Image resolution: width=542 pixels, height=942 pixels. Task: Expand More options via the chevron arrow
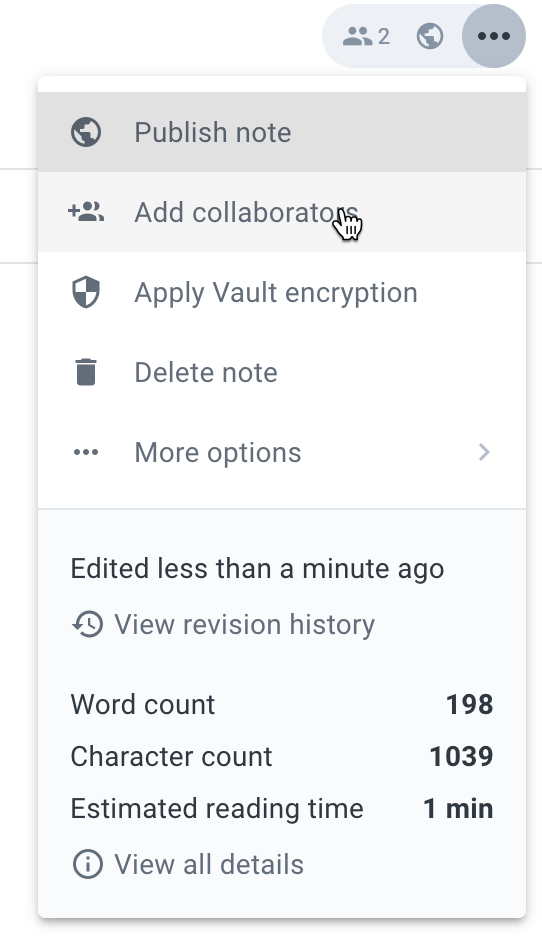click(484, 452)
